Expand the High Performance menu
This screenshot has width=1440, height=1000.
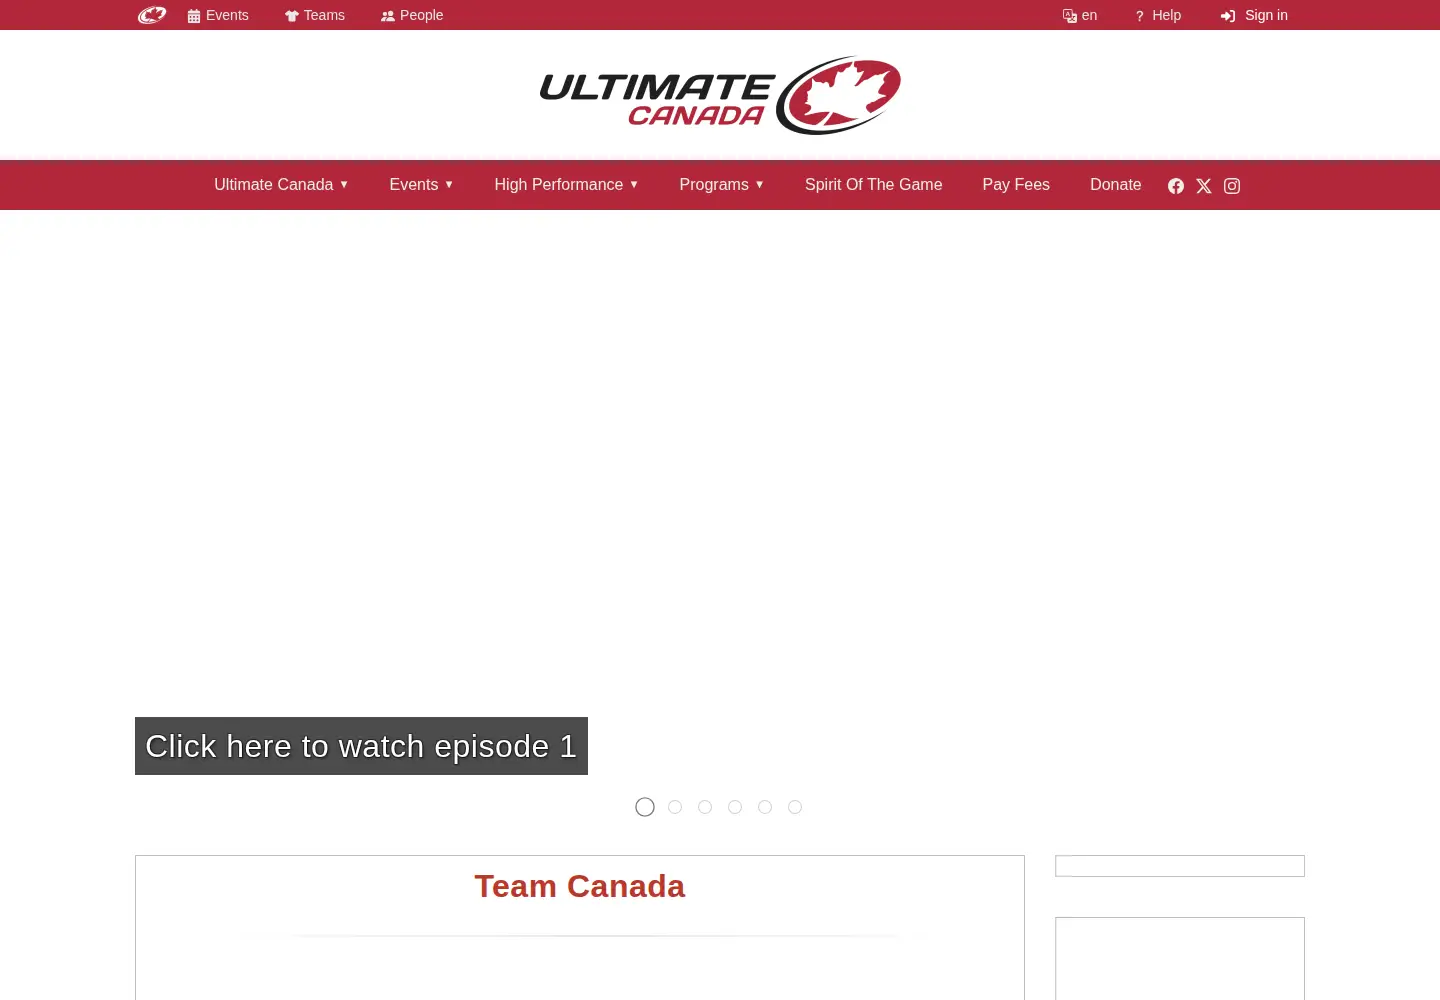[566, 185]
